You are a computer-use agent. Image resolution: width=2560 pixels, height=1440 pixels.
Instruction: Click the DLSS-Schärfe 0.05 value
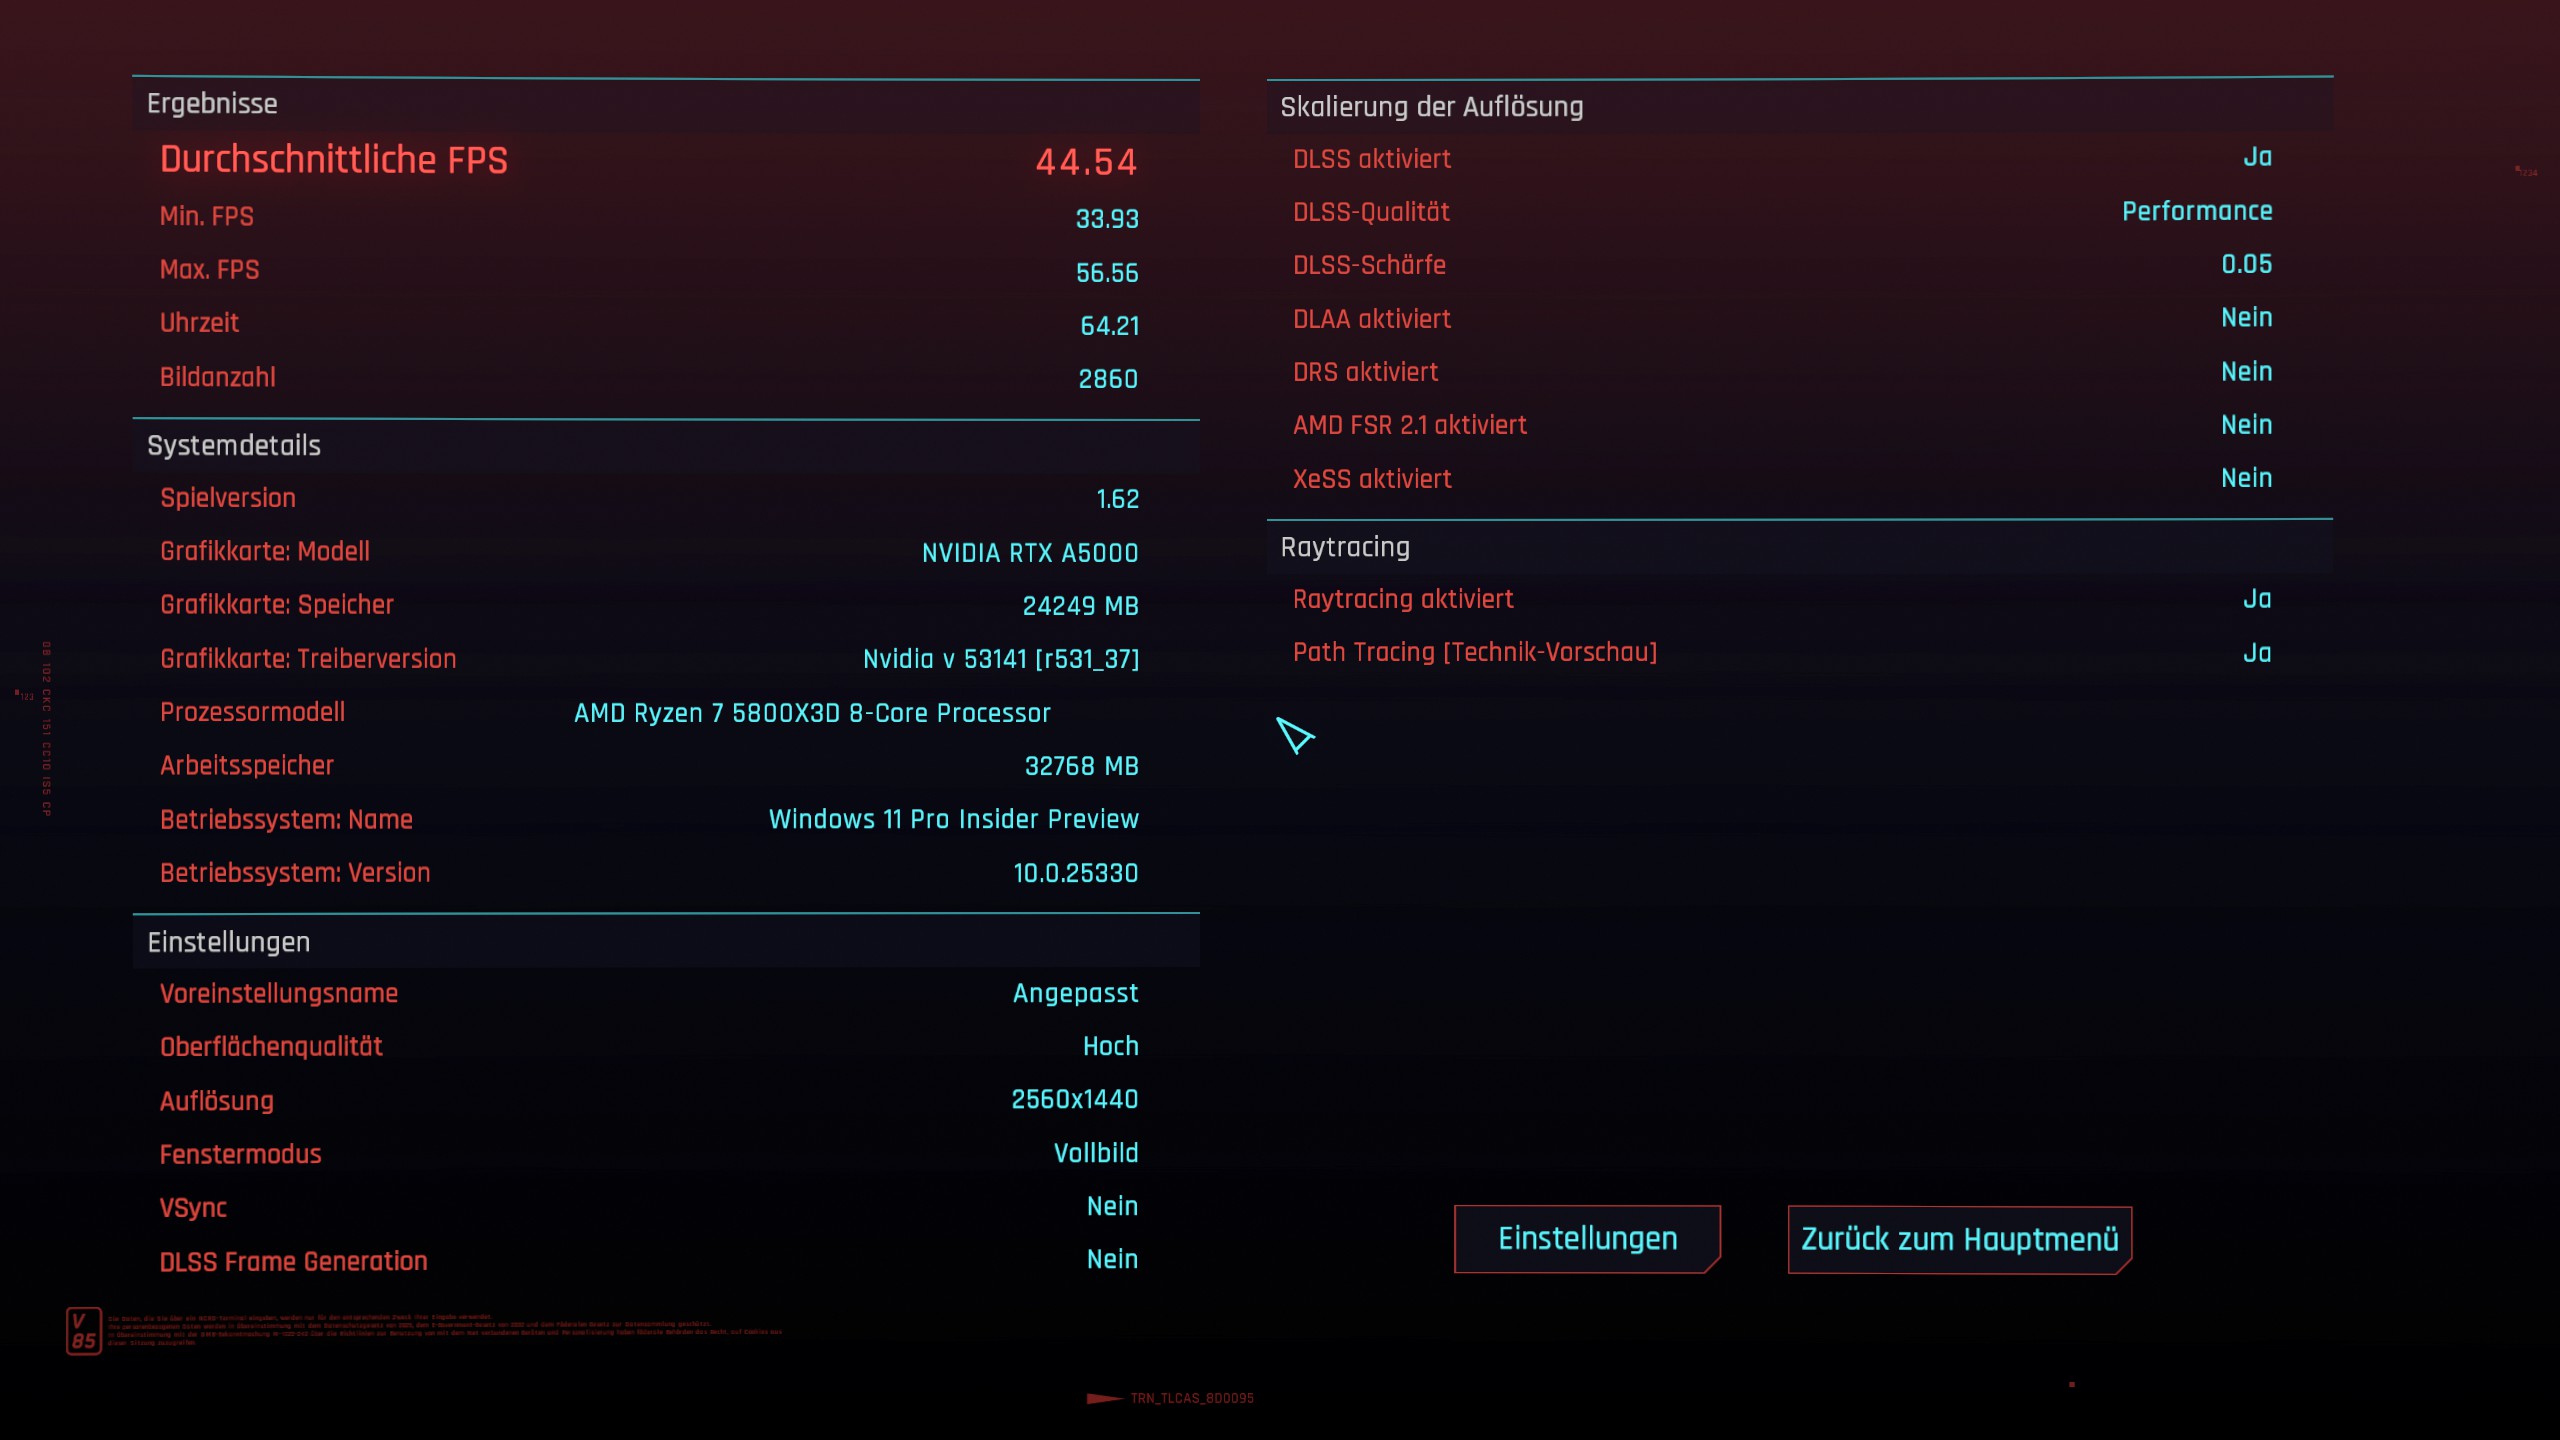click(2246, 264)
